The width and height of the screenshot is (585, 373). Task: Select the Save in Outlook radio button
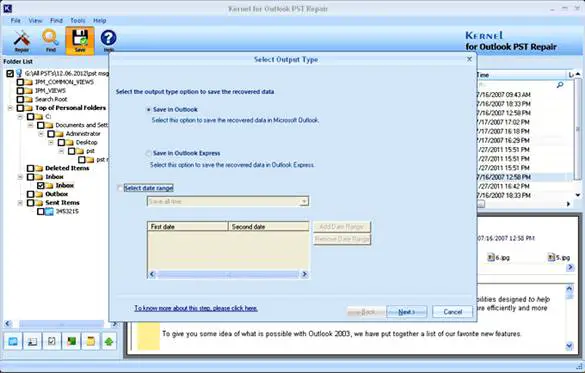coord(148,110)
